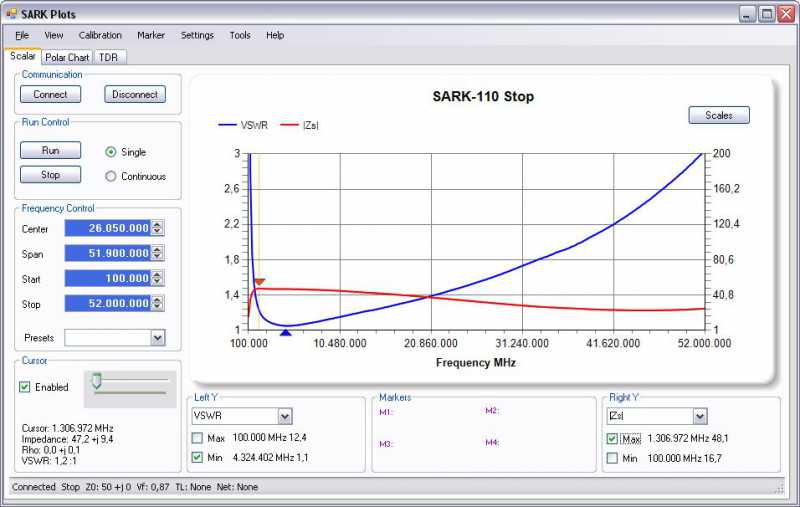Select the Single run mode radio button
The width and height of the screenshot is (800, 507).
[x=111, y=152]
